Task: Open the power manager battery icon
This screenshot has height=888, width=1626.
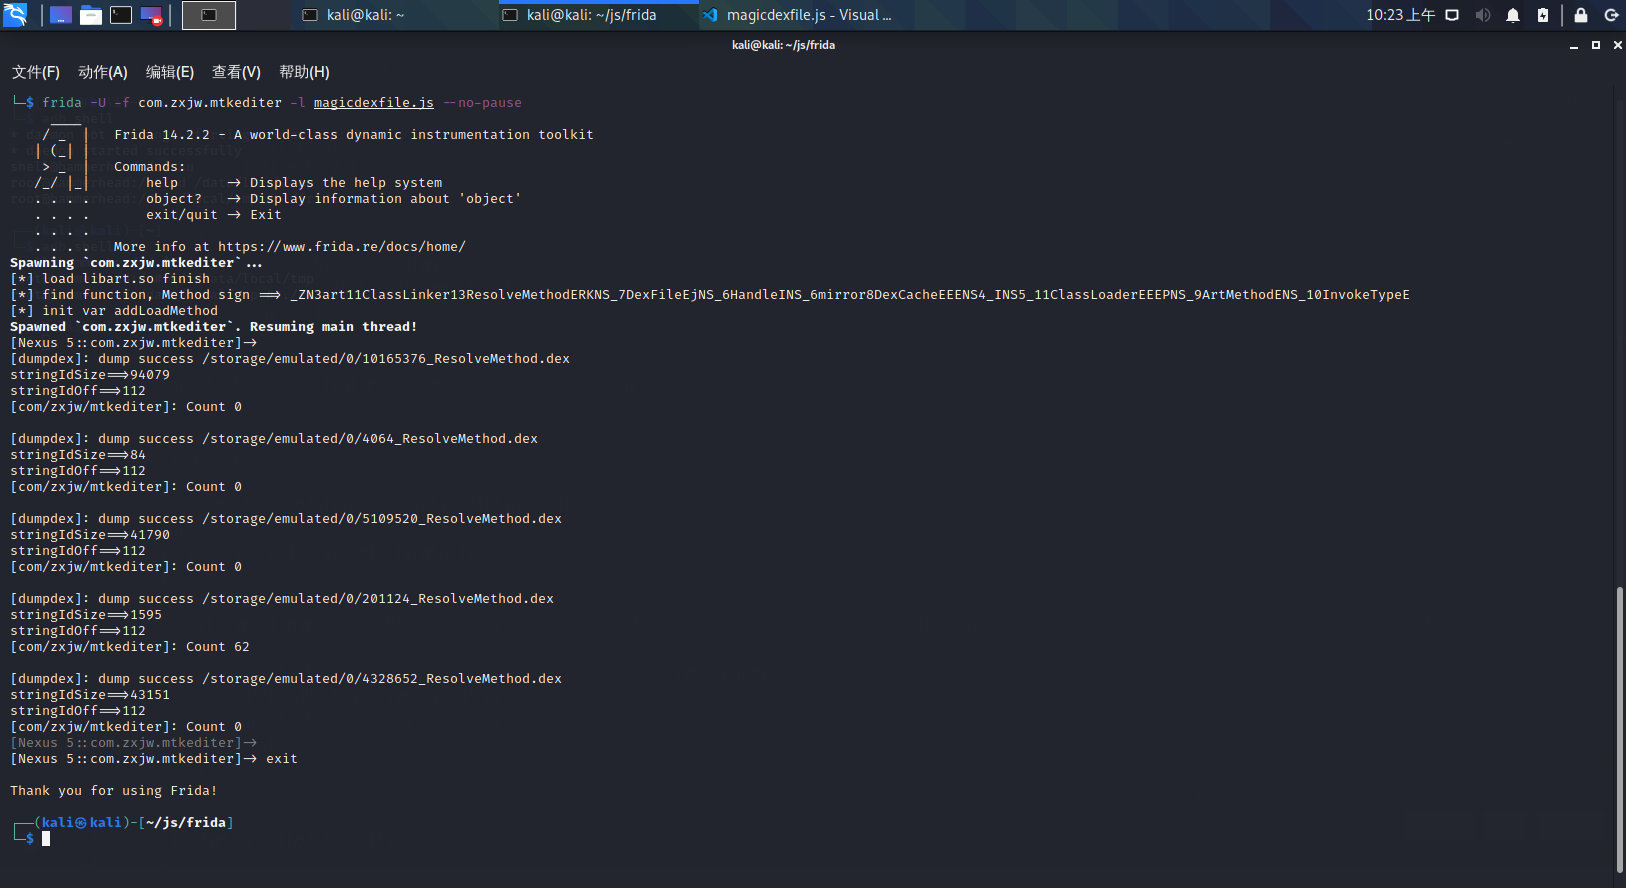Action: (x=1543, y=15)
